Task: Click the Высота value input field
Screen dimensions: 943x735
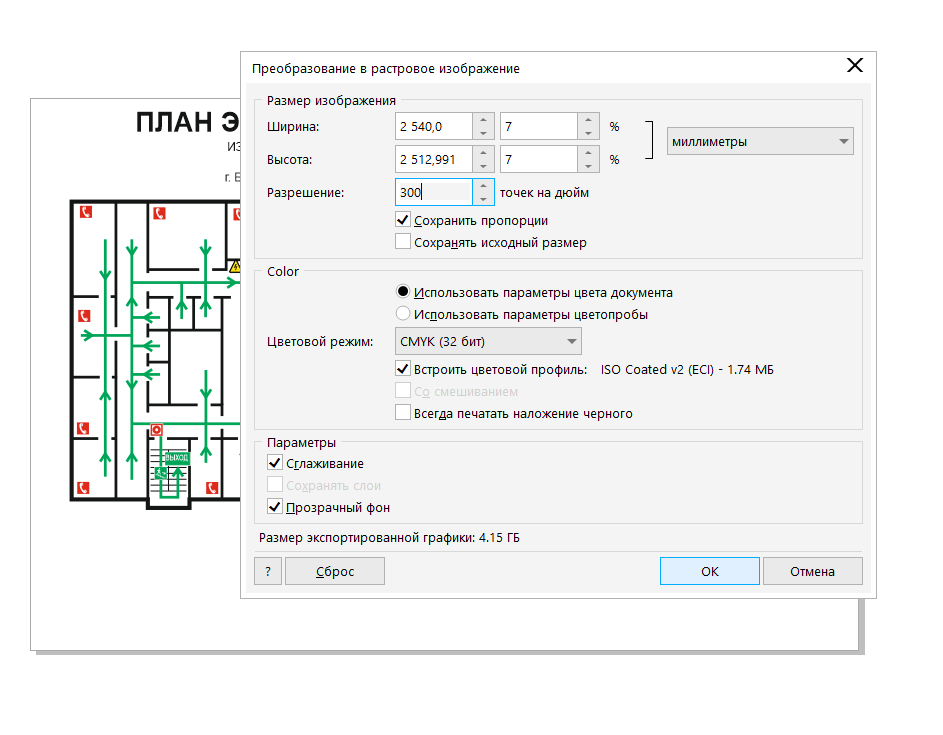Action: point(434,159)
